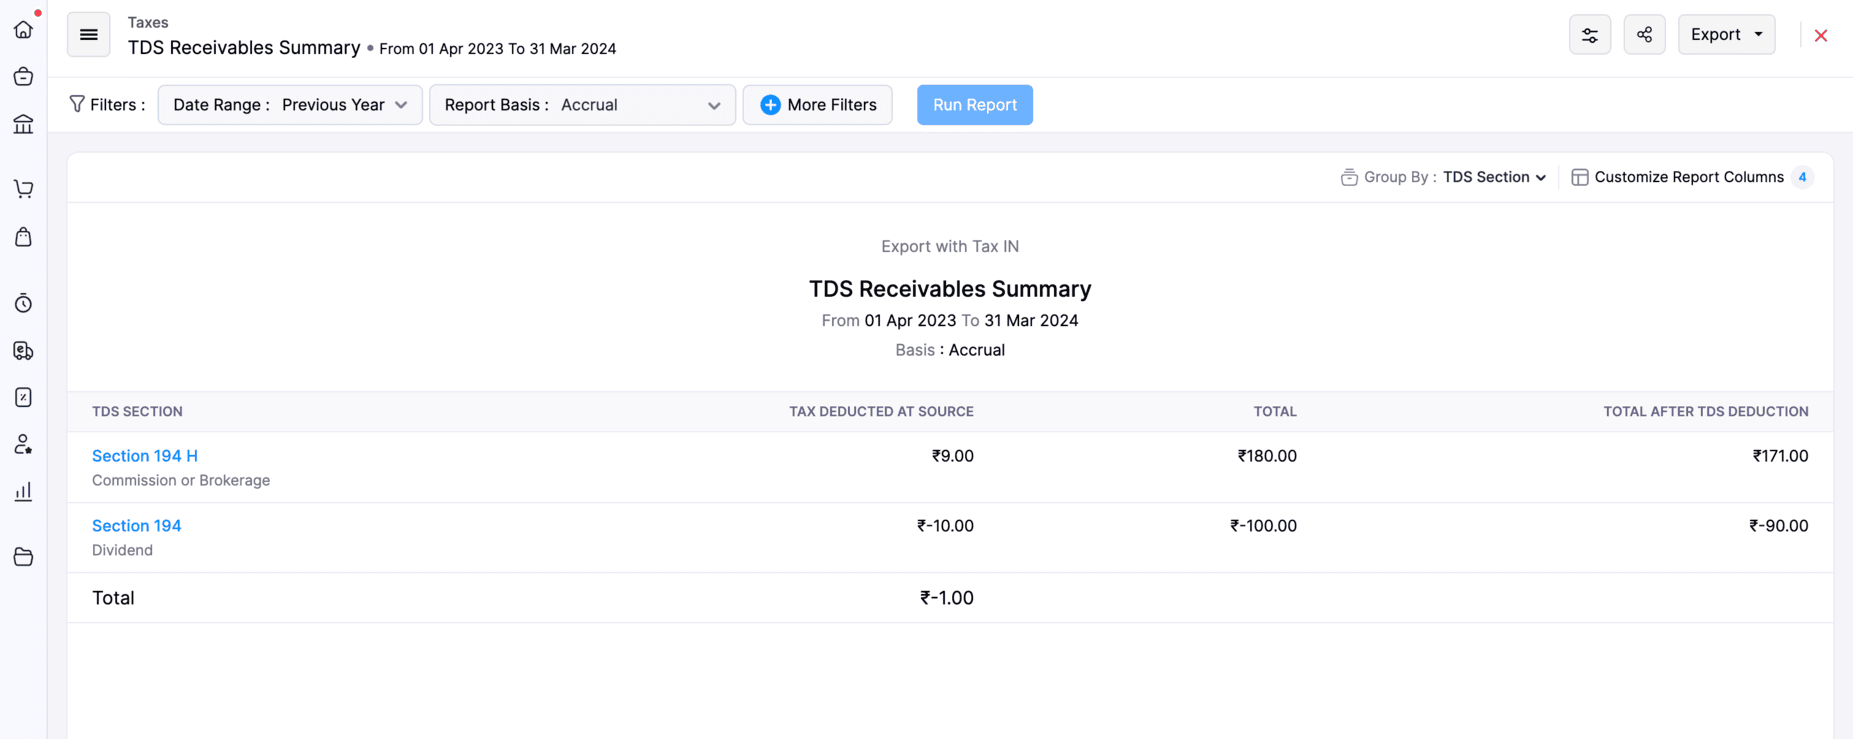Toggle the hamburger menu button
The width and height of the screenshot is (1853, 739).
89,35
